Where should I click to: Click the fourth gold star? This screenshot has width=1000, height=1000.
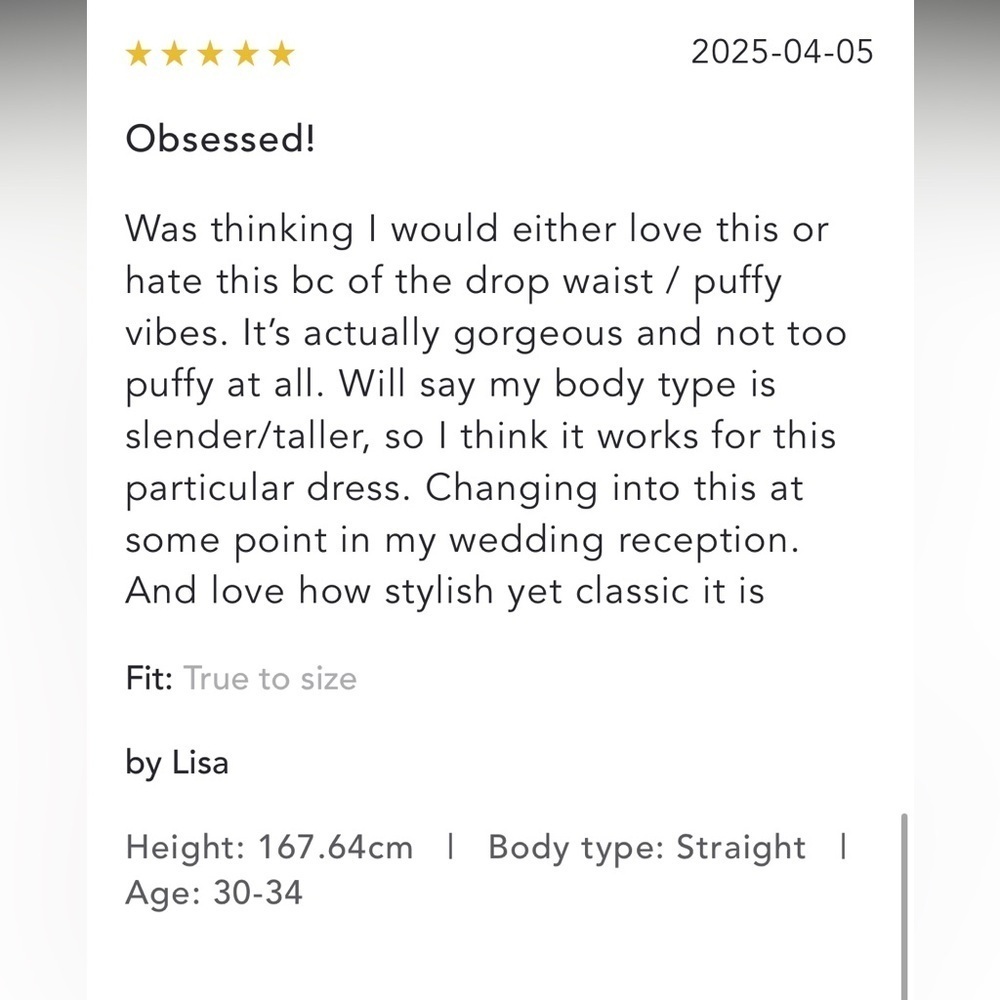point(246,54)
